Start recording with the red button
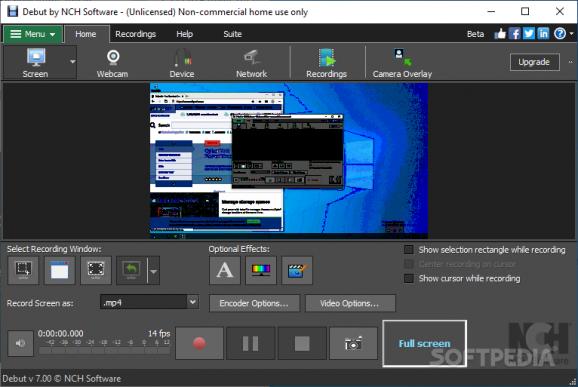The height and width of the screenshot is (387, 578). click(199, 343)
